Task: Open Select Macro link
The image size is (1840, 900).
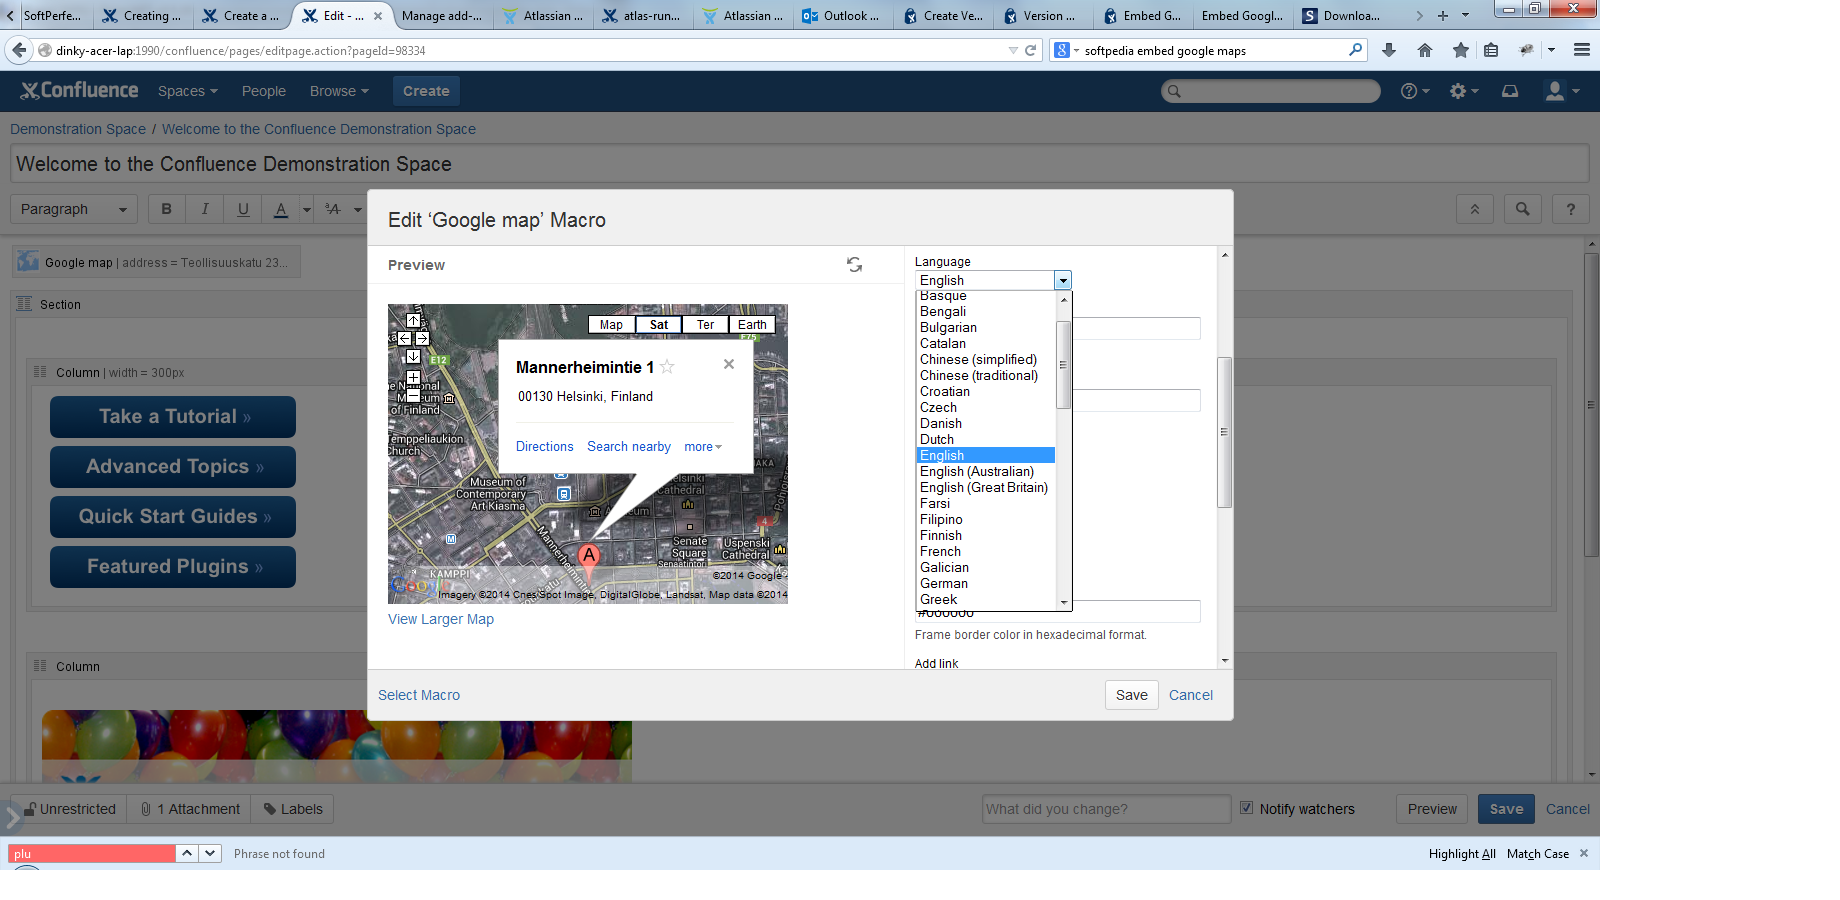Action: tap(419, 695)
